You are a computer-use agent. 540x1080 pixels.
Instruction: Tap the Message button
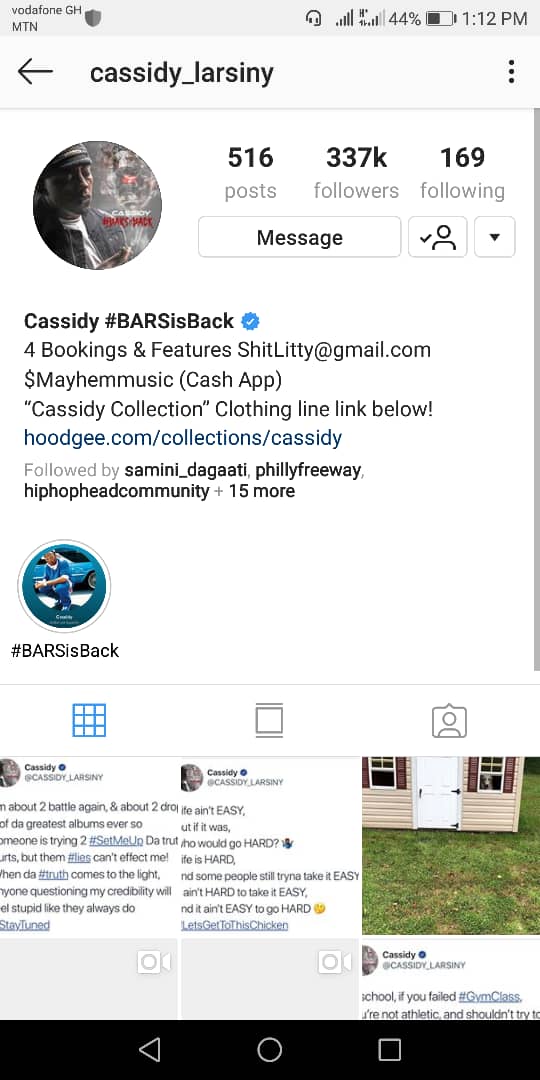click(x=300, y=237)
